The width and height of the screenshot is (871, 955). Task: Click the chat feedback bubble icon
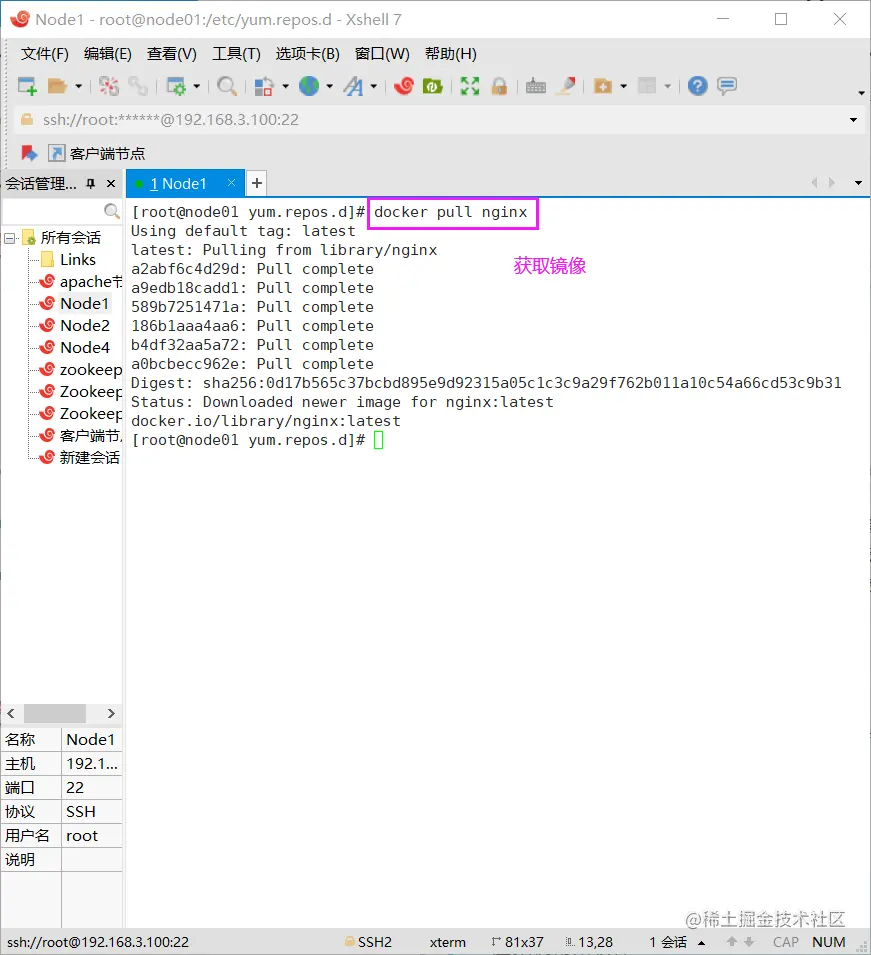point(727,86)
